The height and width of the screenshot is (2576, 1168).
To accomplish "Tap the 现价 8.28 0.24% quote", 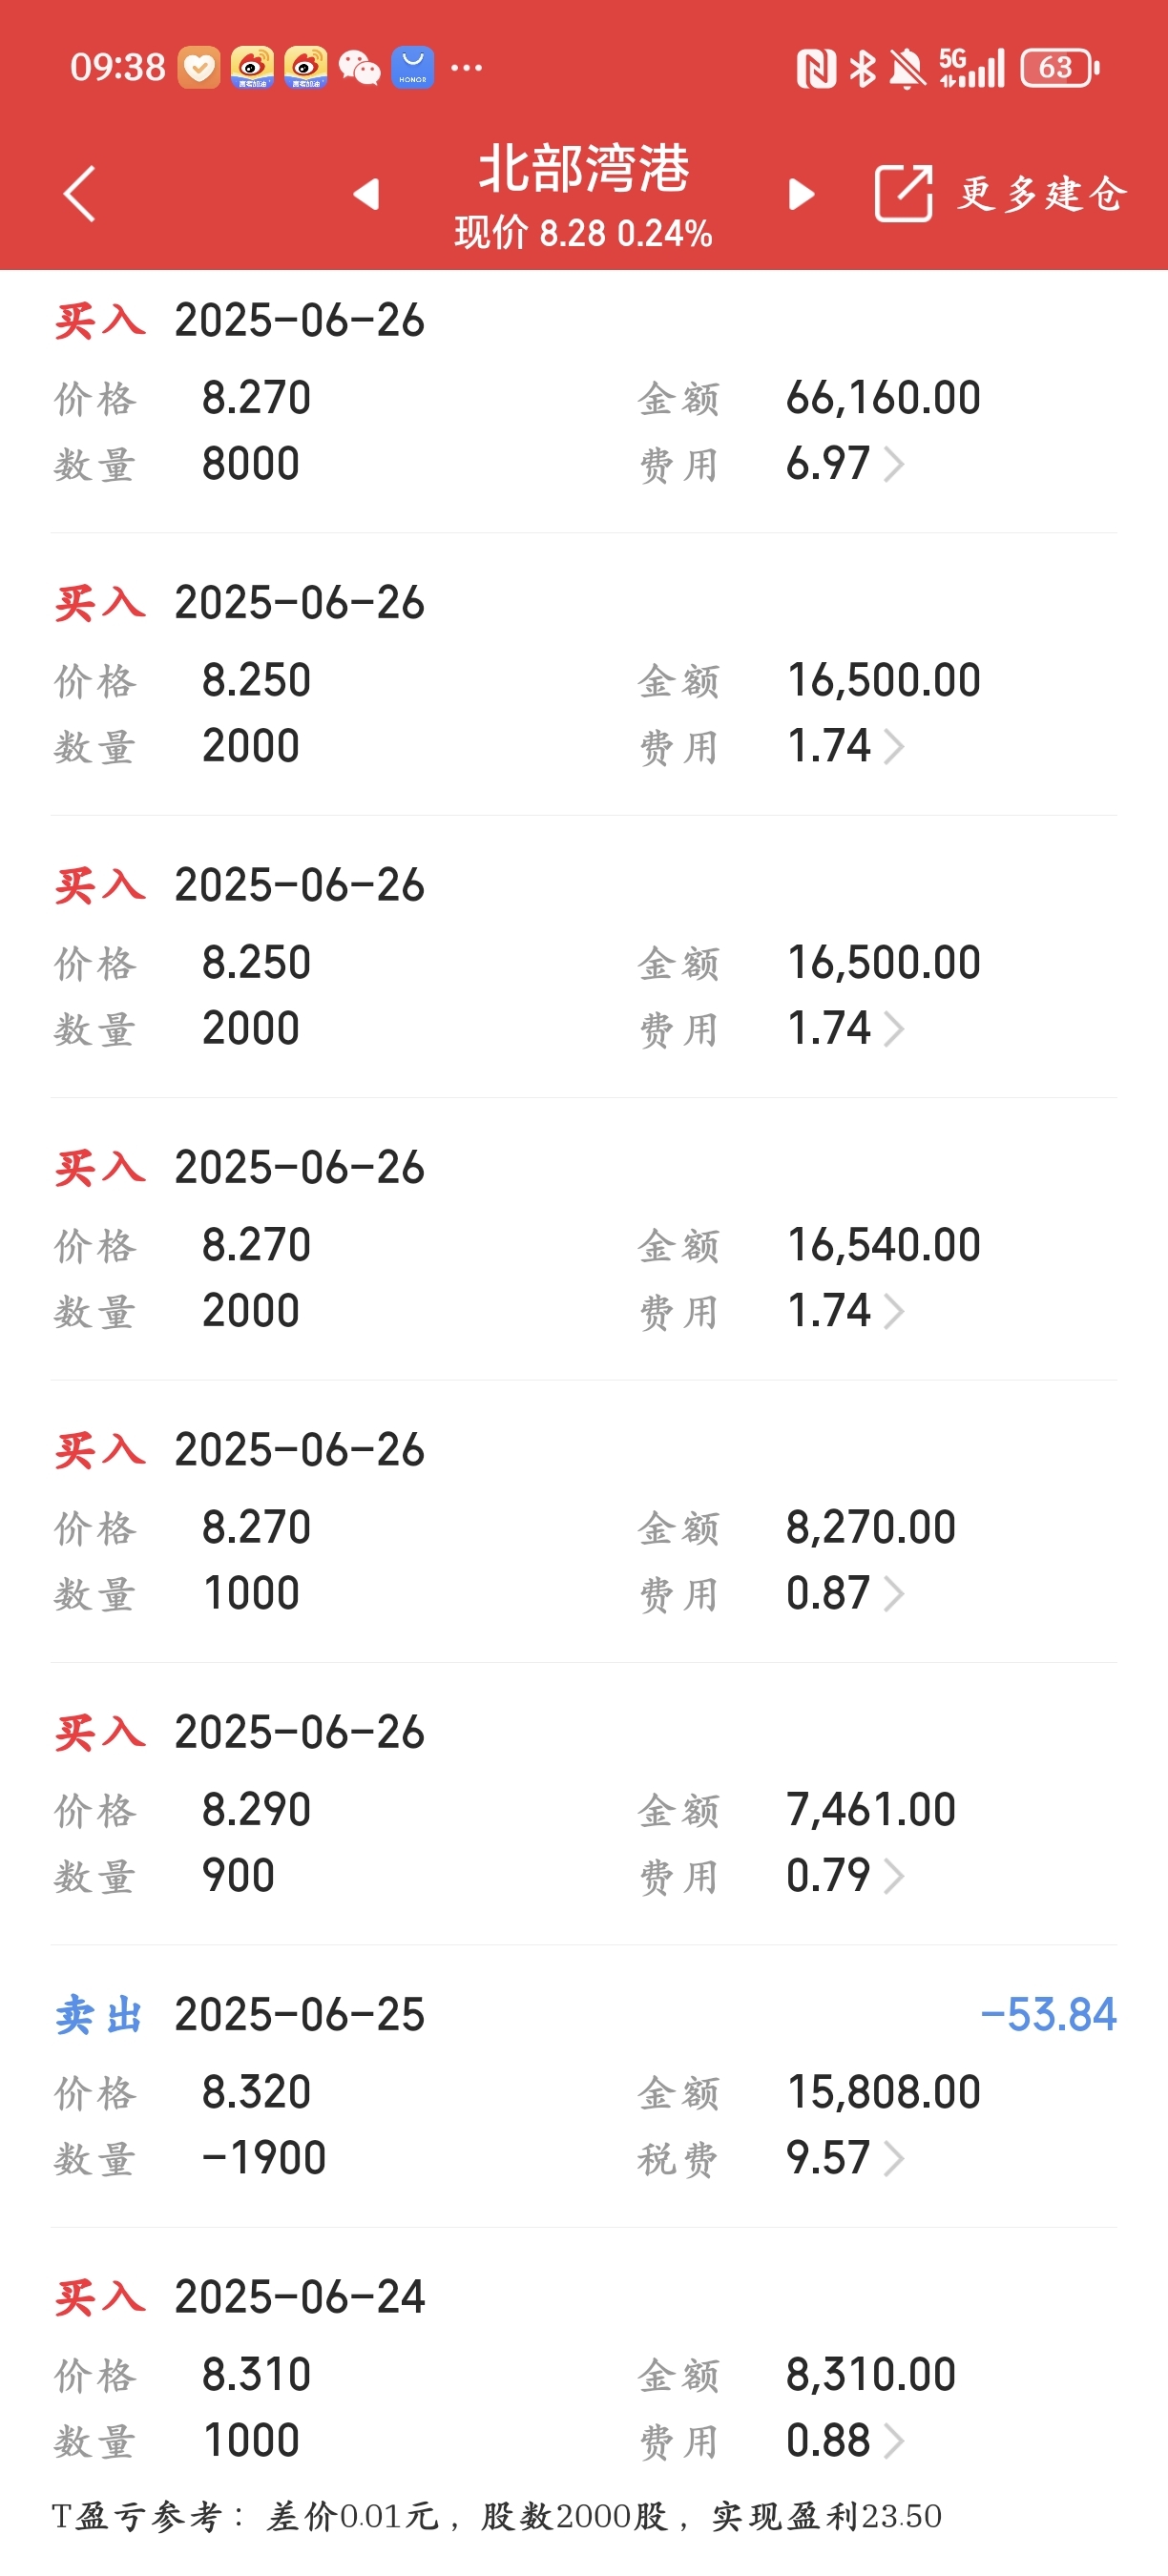I will [584, 233].
